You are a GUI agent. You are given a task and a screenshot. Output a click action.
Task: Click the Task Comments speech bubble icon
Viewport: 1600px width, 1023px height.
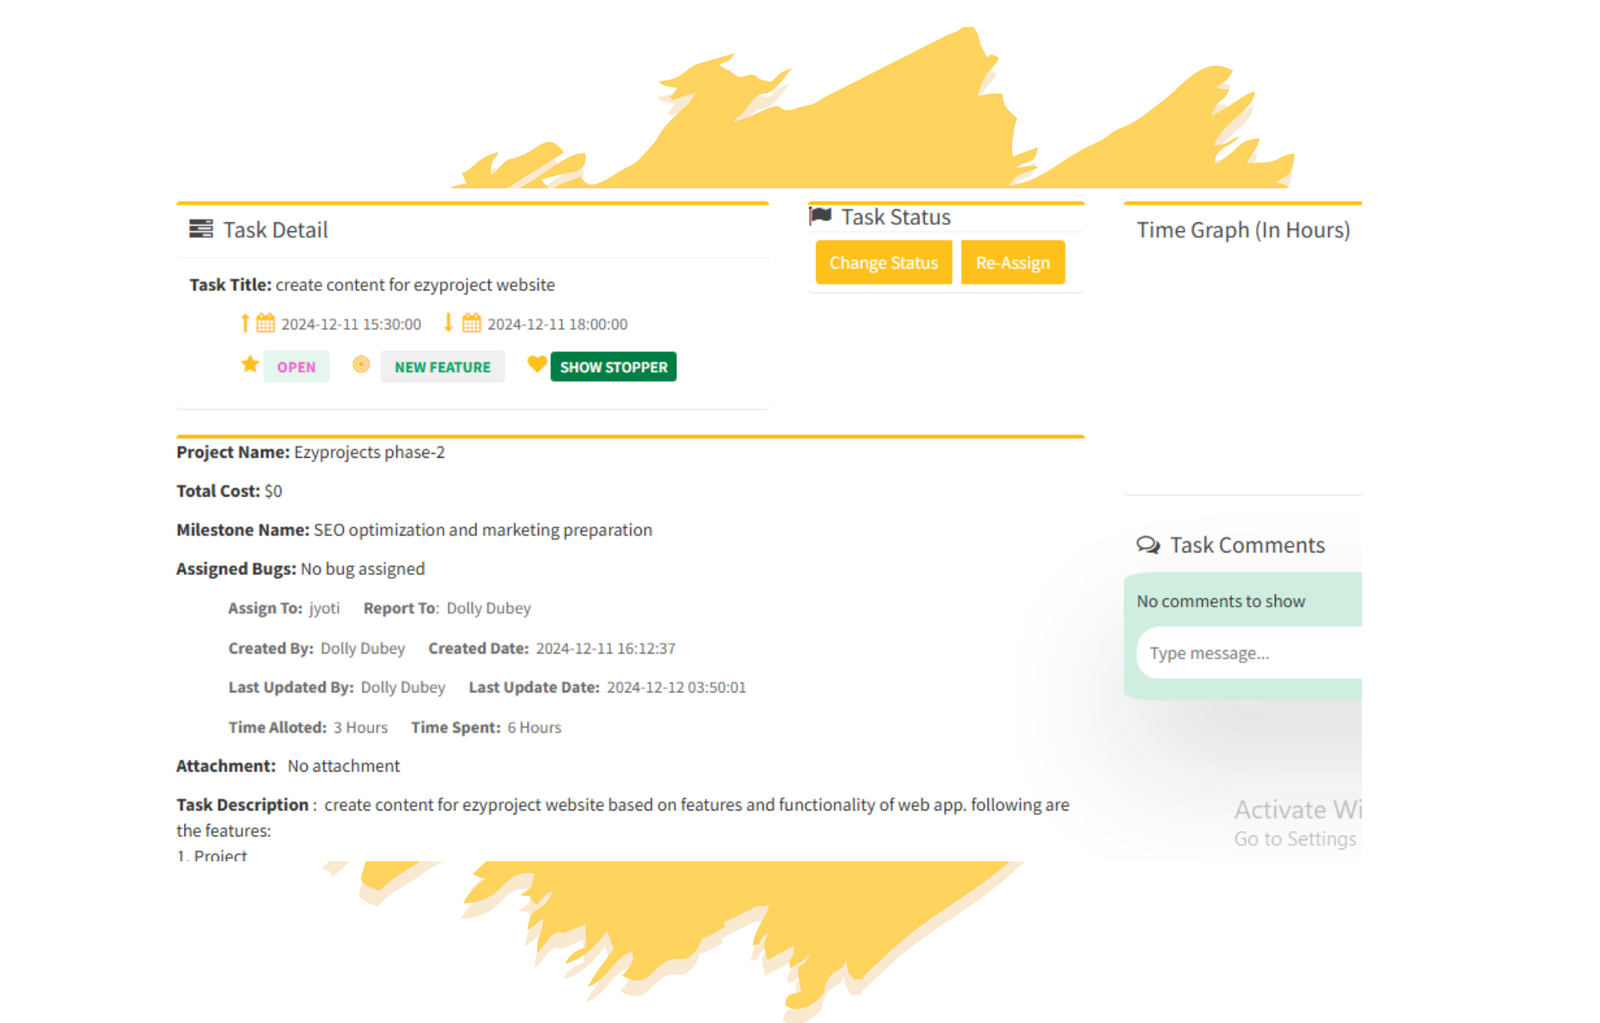pyautogui.click(x=1148, y=545)
